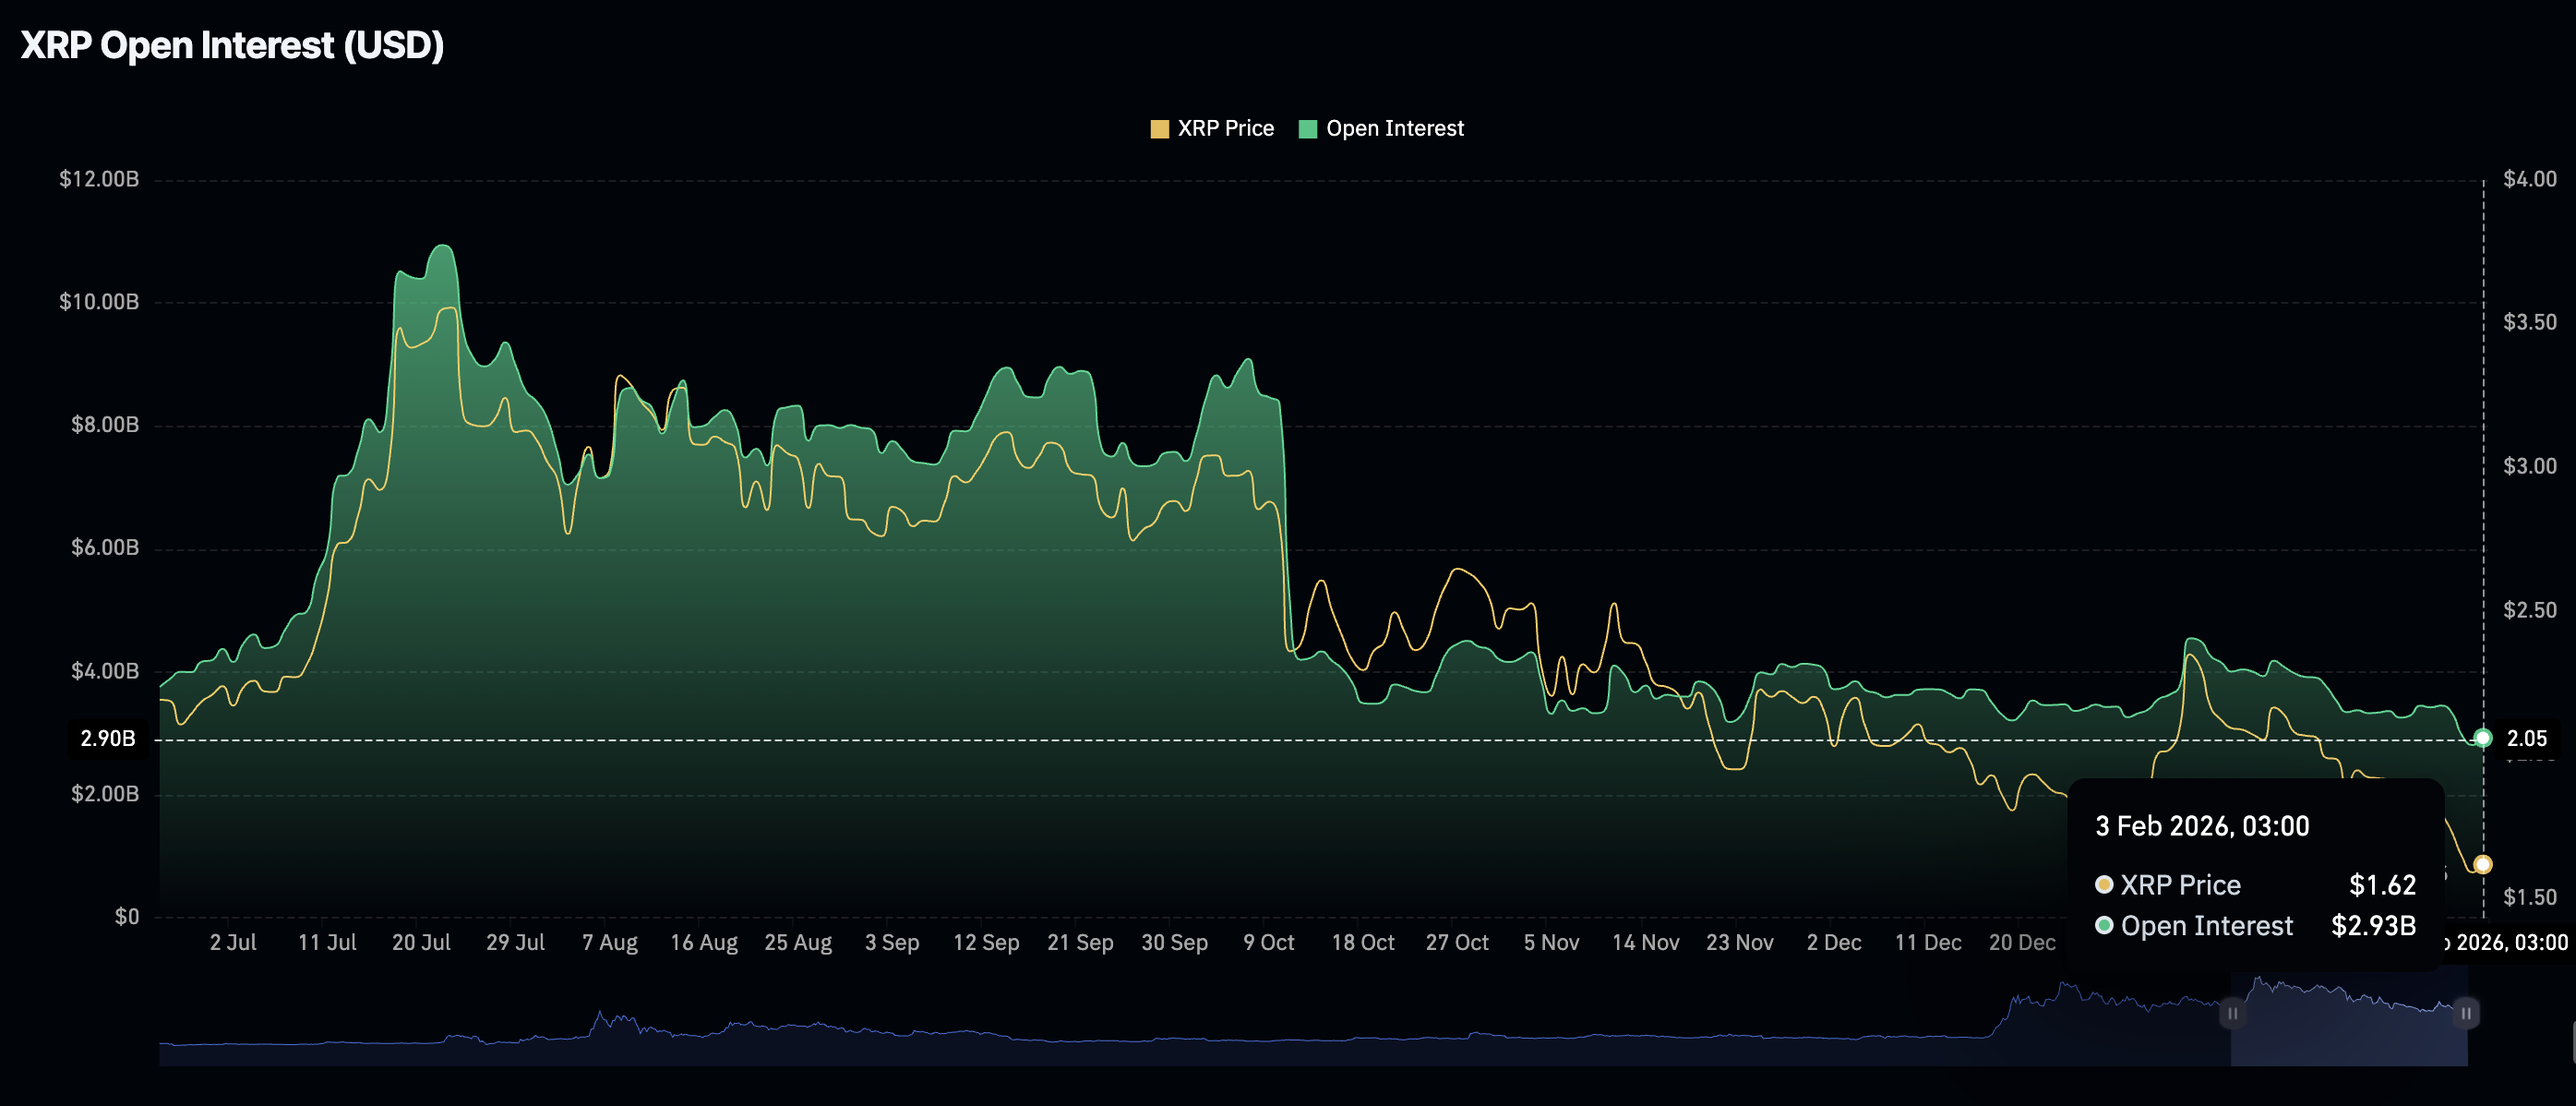Click the 2.90B crosshair label on left axis

[x=108, y=739]
